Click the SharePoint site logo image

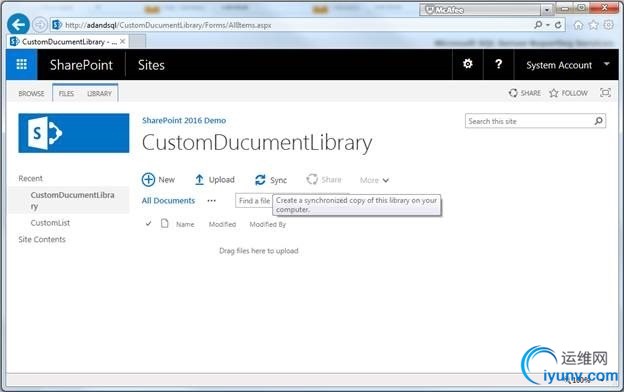(x=74, y=133)
